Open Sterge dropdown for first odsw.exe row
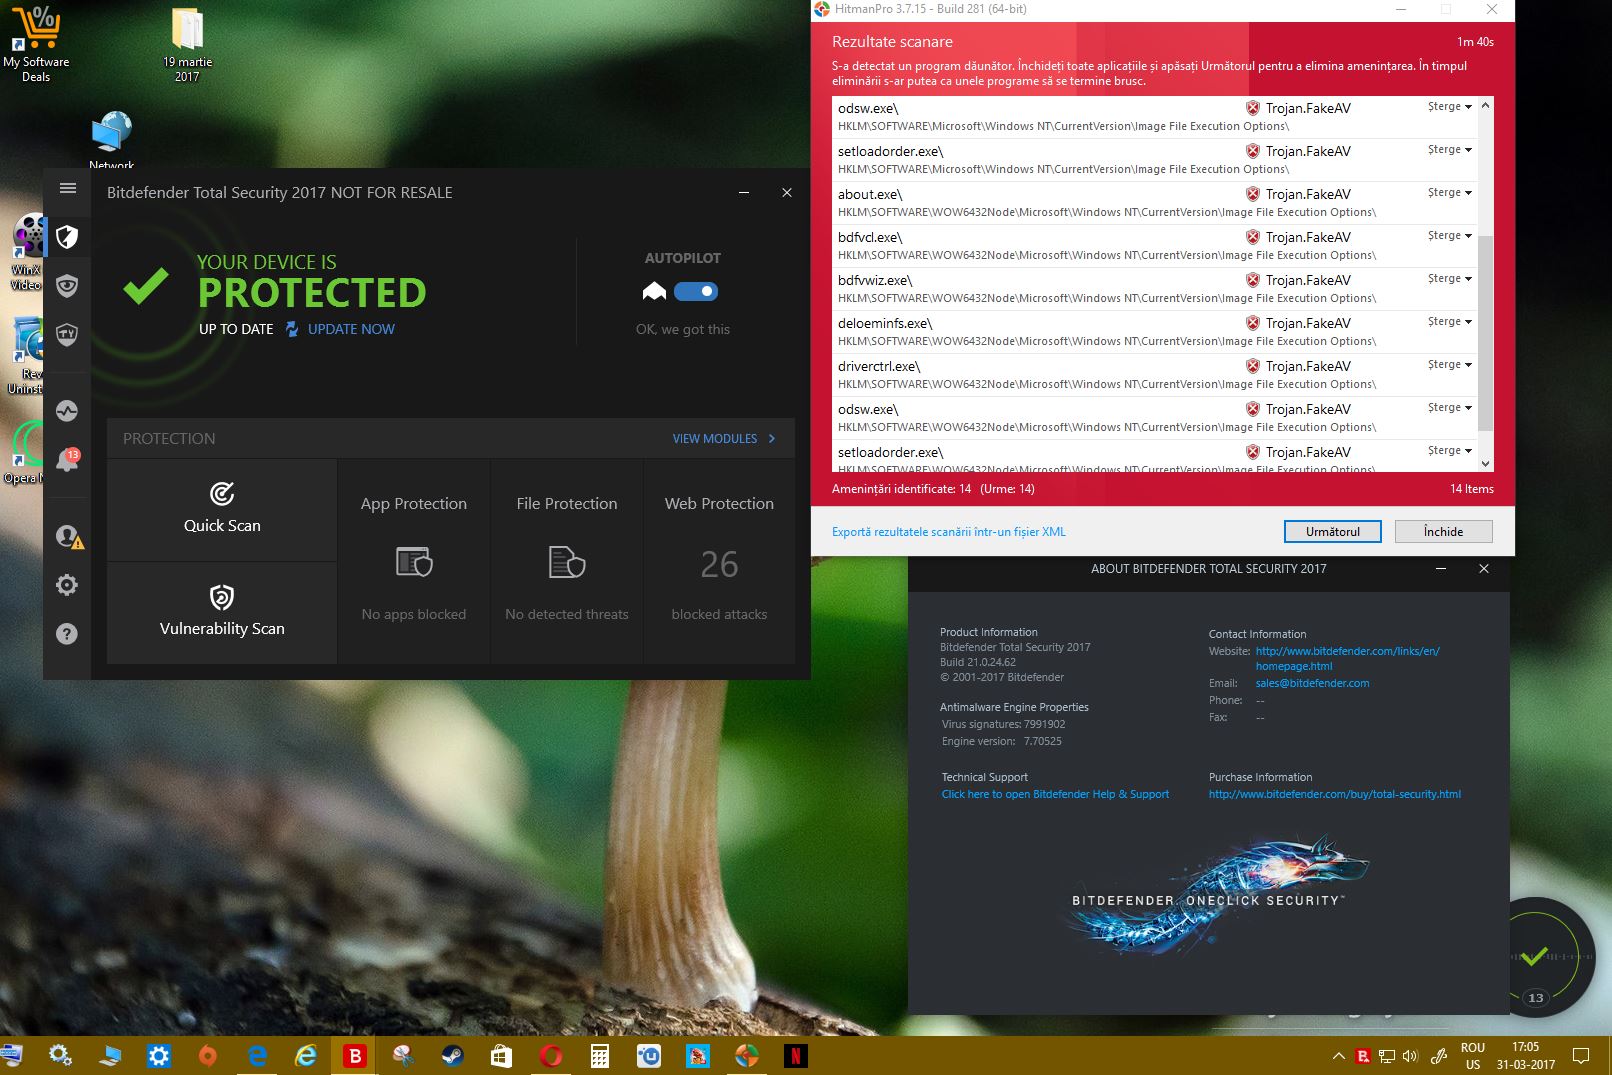The image size is (1612, 1075). point(1449,107)
